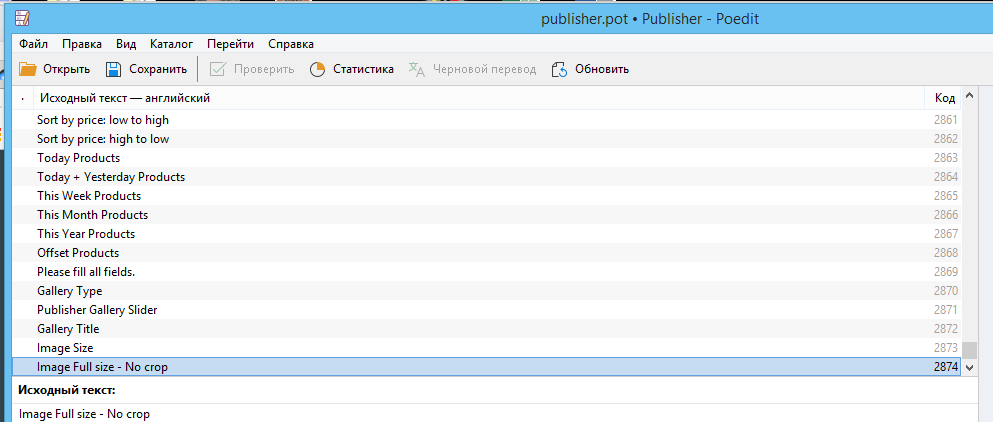Click the scrollbar up arrow
Viewport: 993px width, 422px height.
968,96
